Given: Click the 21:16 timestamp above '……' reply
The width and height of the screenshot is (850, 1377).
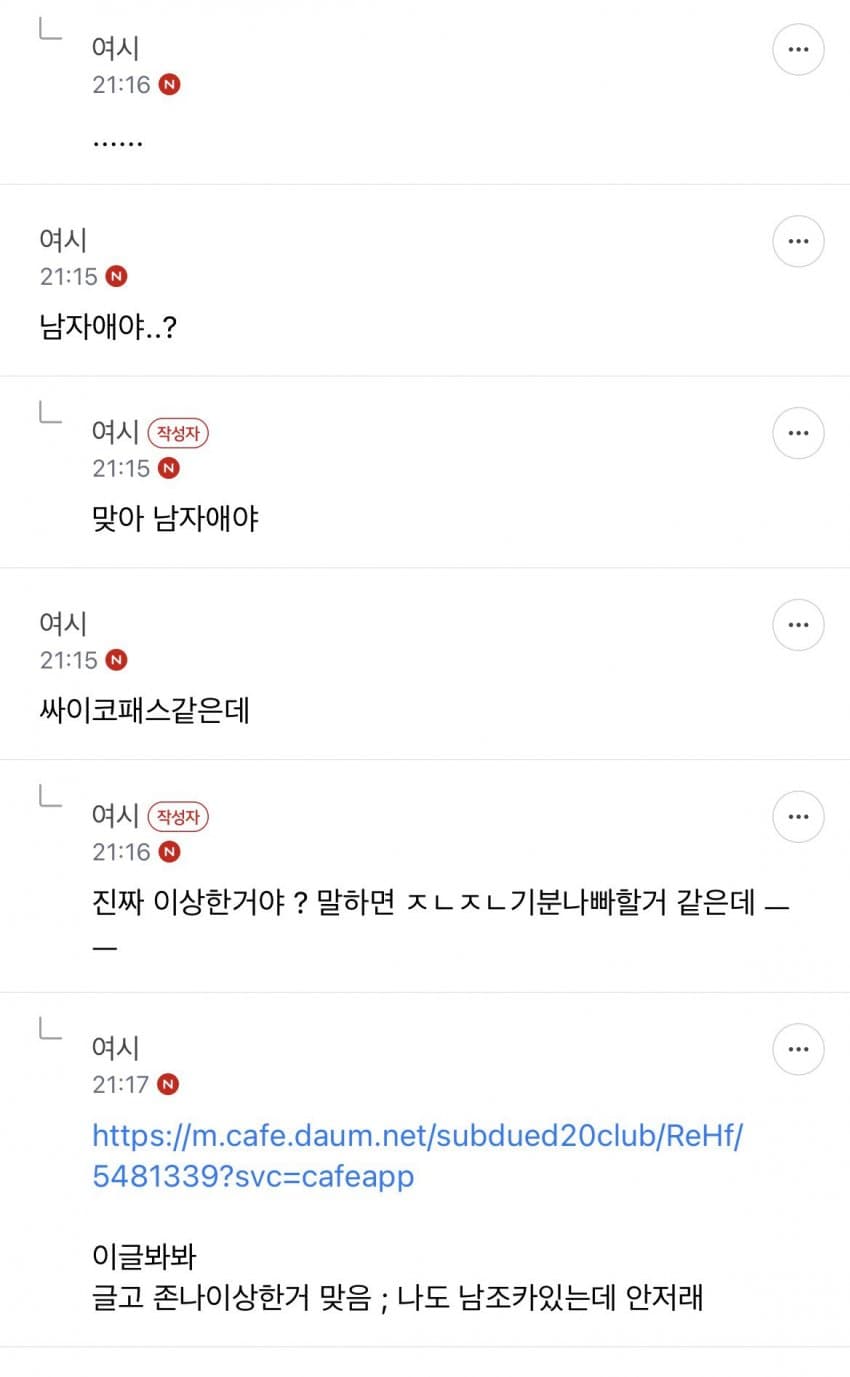Looking at the screenshot, I should pos(121,84).
